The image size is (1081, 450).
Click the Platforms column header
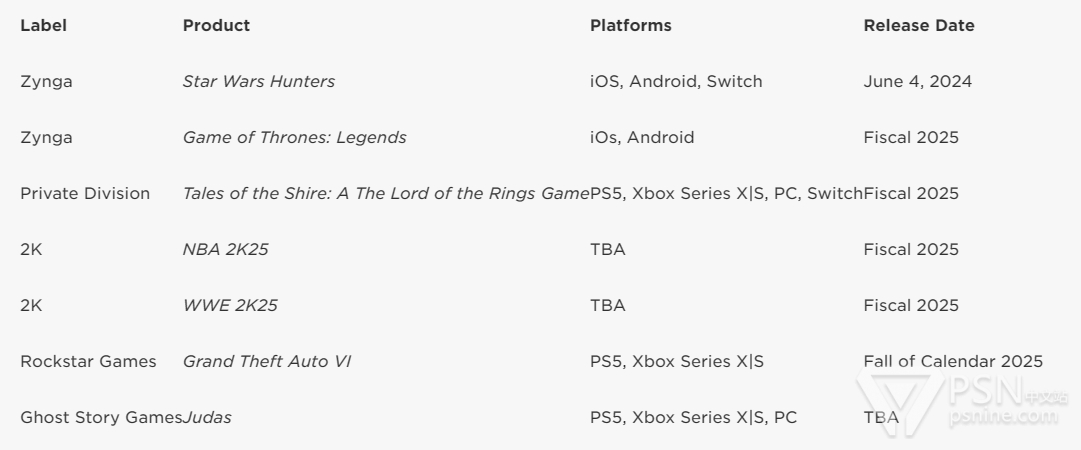click(630, 25)
